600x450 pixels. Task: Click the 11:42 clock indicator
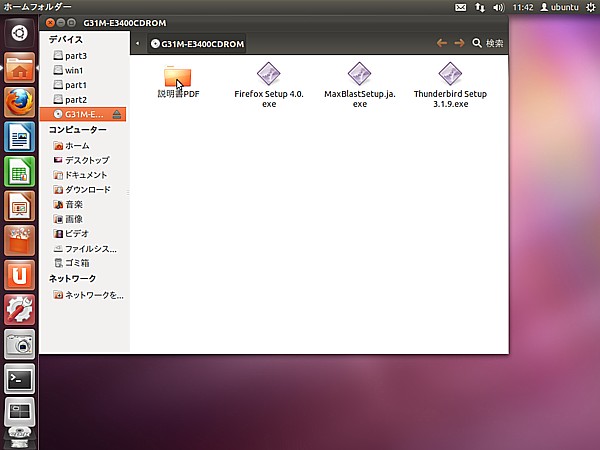523,7
